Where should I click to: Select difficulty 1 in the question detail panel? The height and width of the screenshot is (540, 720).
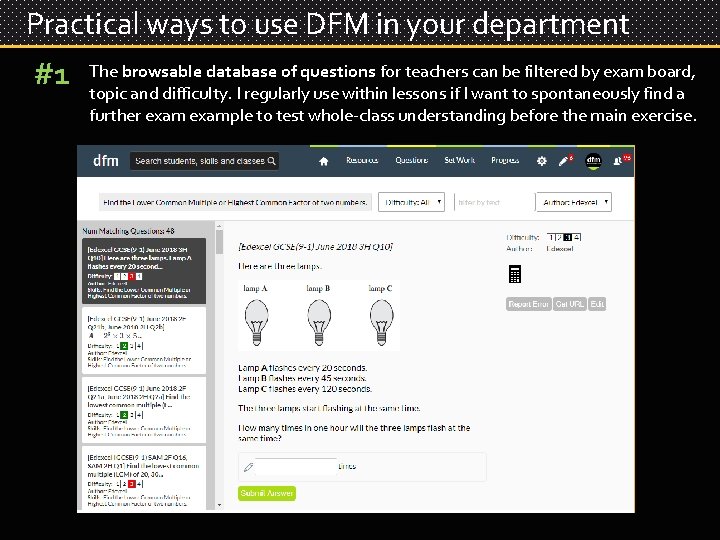click(x=551, y=237)
